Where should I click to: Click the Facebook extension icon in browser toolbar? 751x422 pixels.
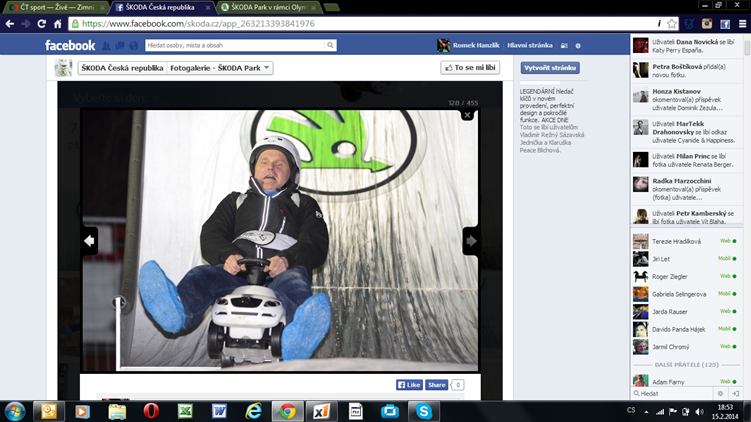pos(725,23)
